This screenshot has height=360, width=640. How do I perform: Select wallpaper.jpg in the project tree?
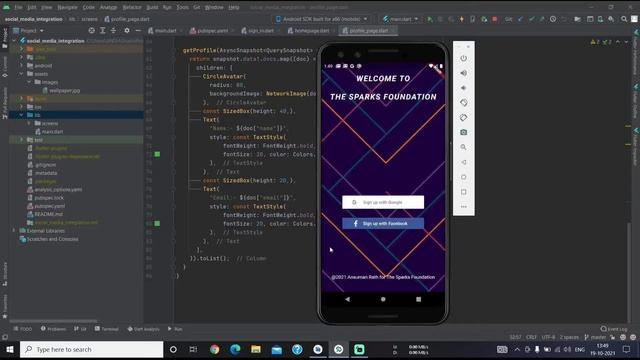tap(61, 91)
